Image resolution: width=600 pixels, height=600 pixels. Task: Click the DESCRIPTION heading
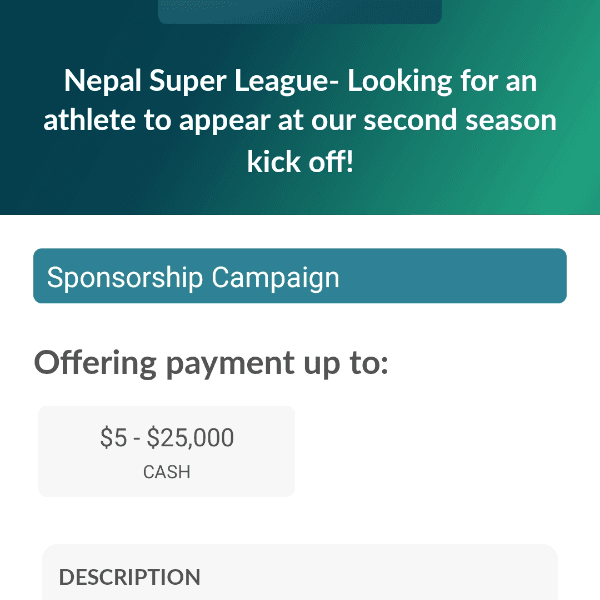click(x=130, y=577)
